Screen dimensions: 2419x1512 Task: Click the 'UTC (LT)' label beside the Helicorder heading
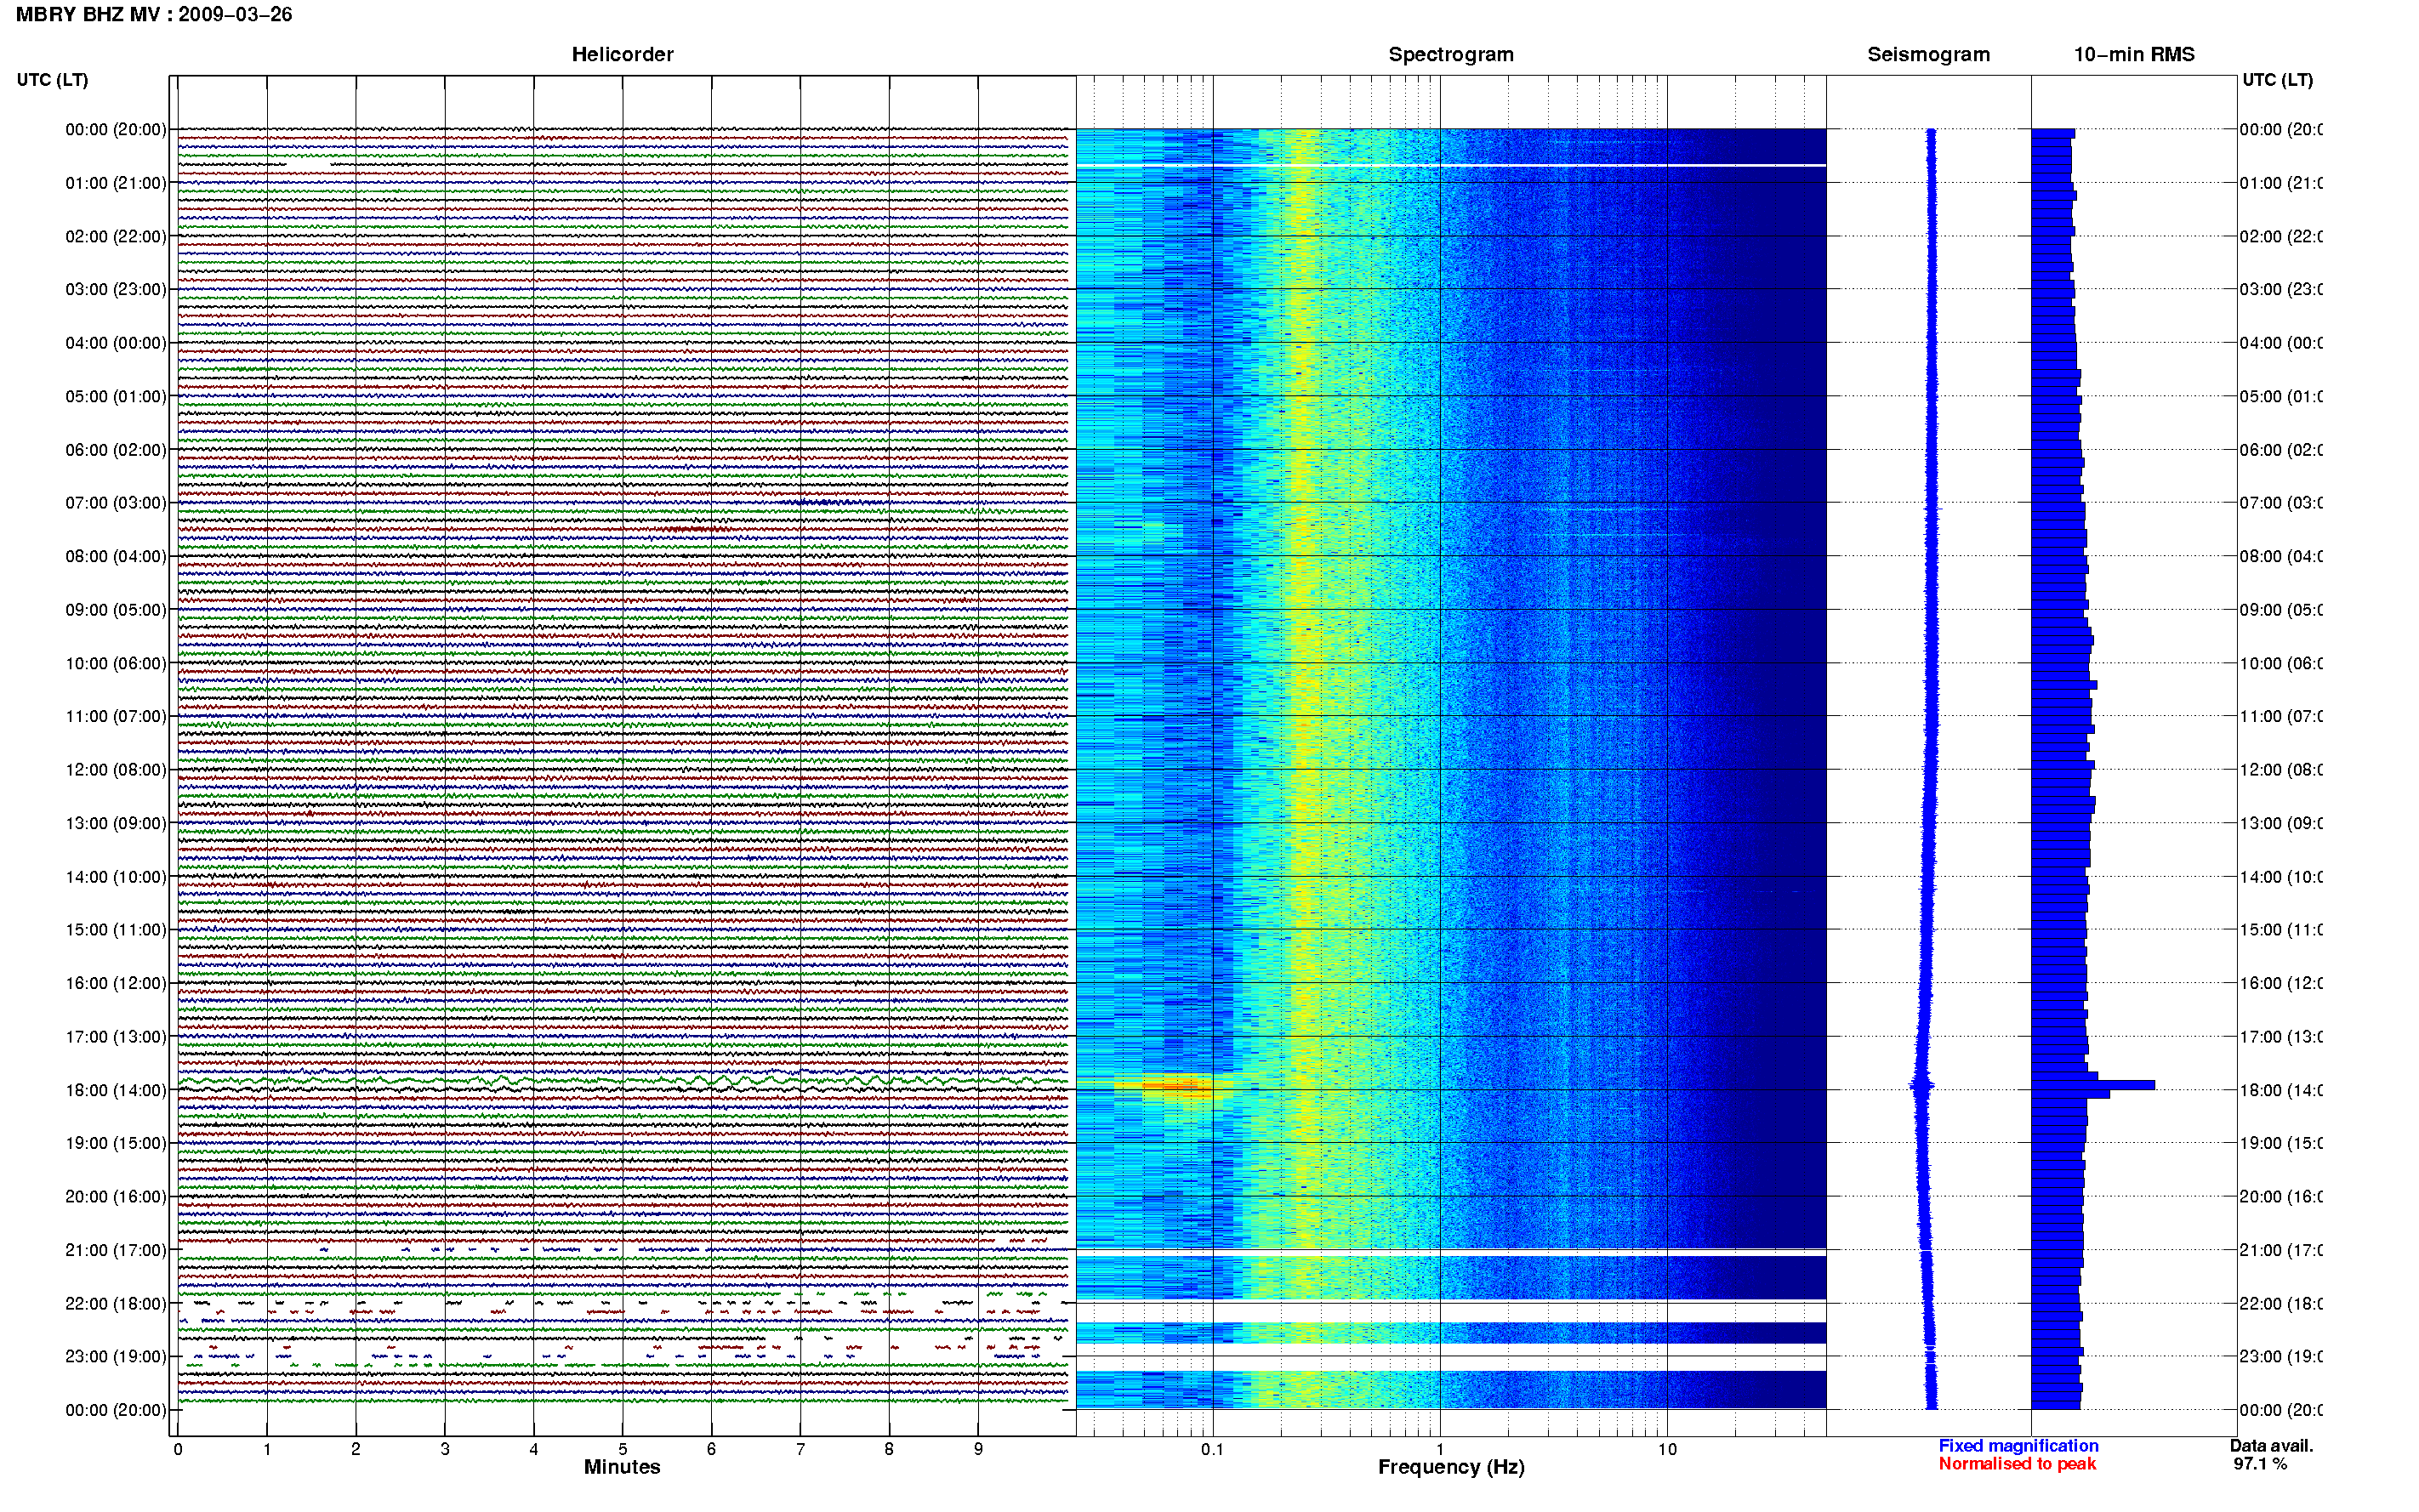tap(52, 80)
